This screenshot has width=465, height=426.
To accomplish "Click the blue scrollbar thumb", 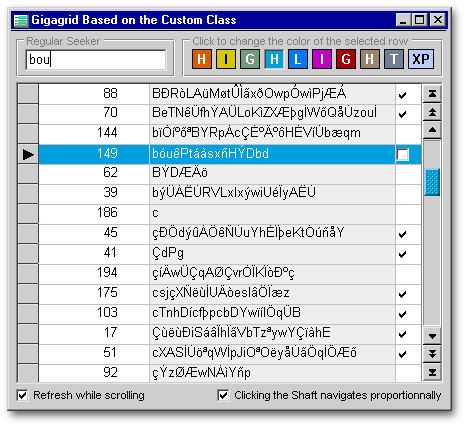I will click(432, 182).
